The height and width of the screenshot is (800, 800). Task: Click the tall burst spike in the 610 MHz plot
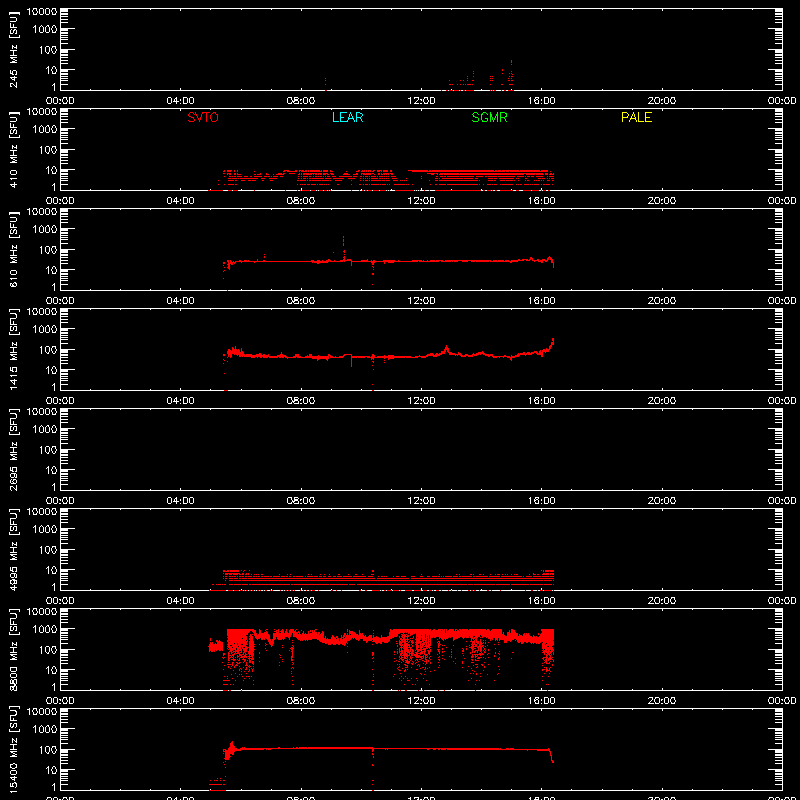343,248
